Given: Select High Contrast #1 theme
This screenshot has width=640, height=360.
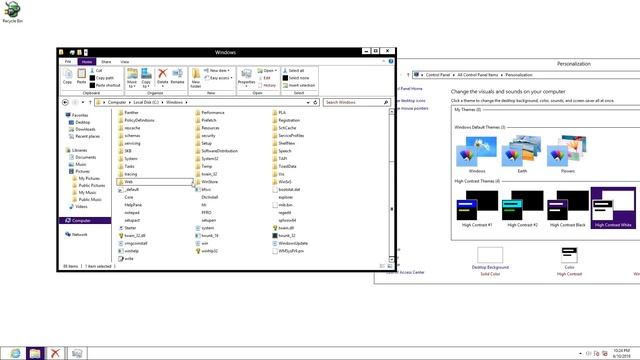Looking at the screenshot, I should [x=477, y=208].
